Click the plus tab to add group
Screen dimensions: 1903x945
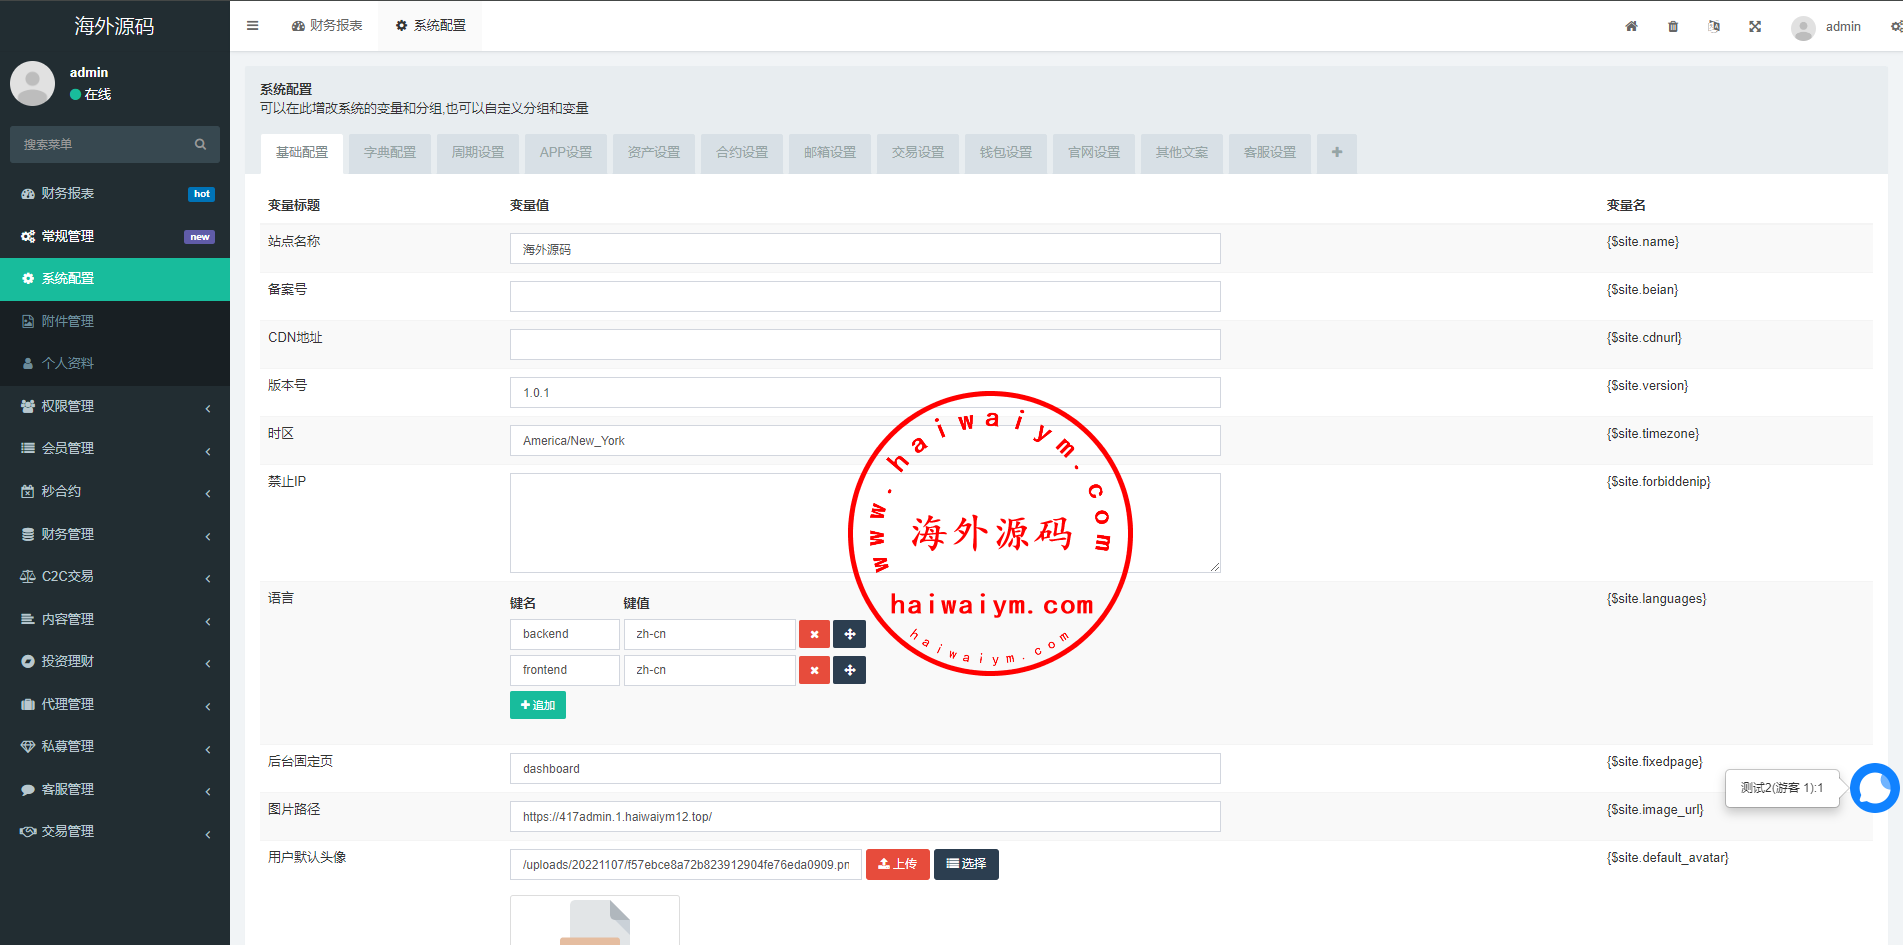click(x=1336, y=153)
